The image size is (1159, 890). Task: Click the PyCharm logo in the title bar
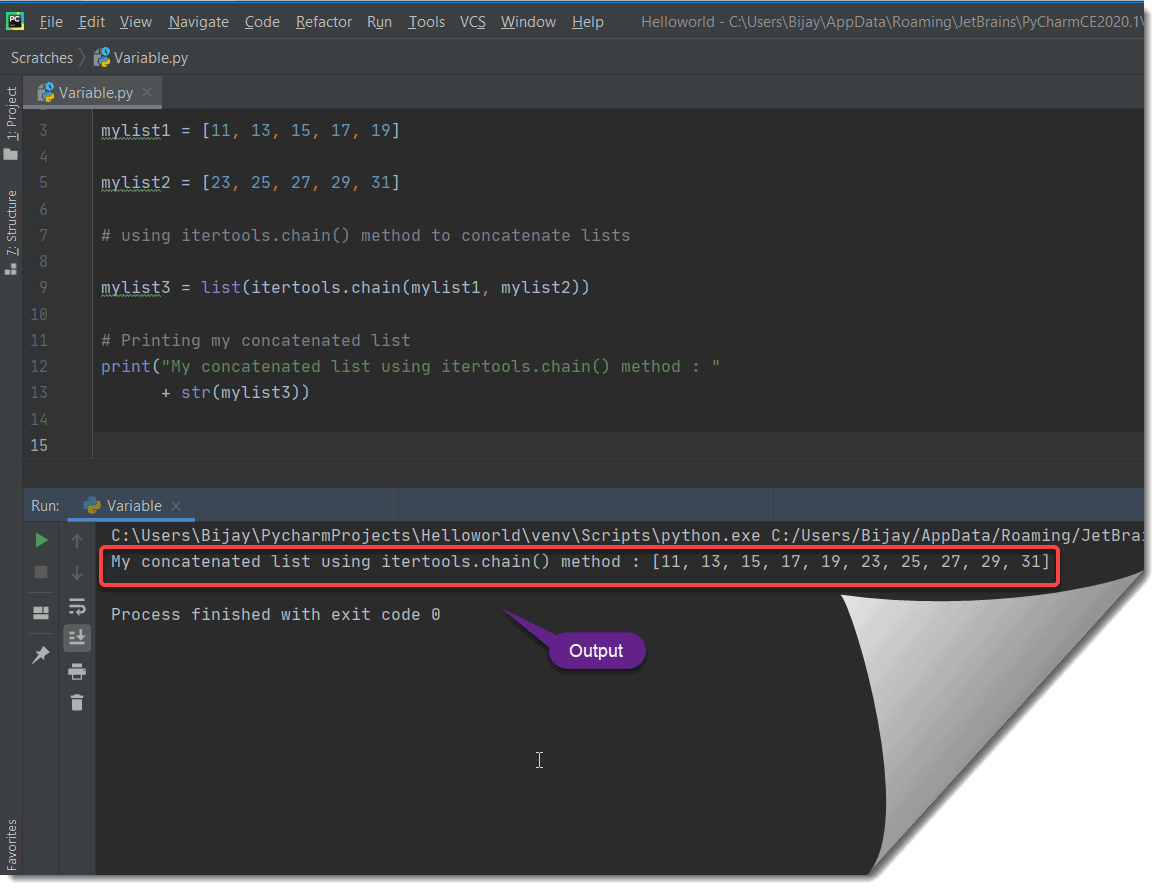coord(14,20)
